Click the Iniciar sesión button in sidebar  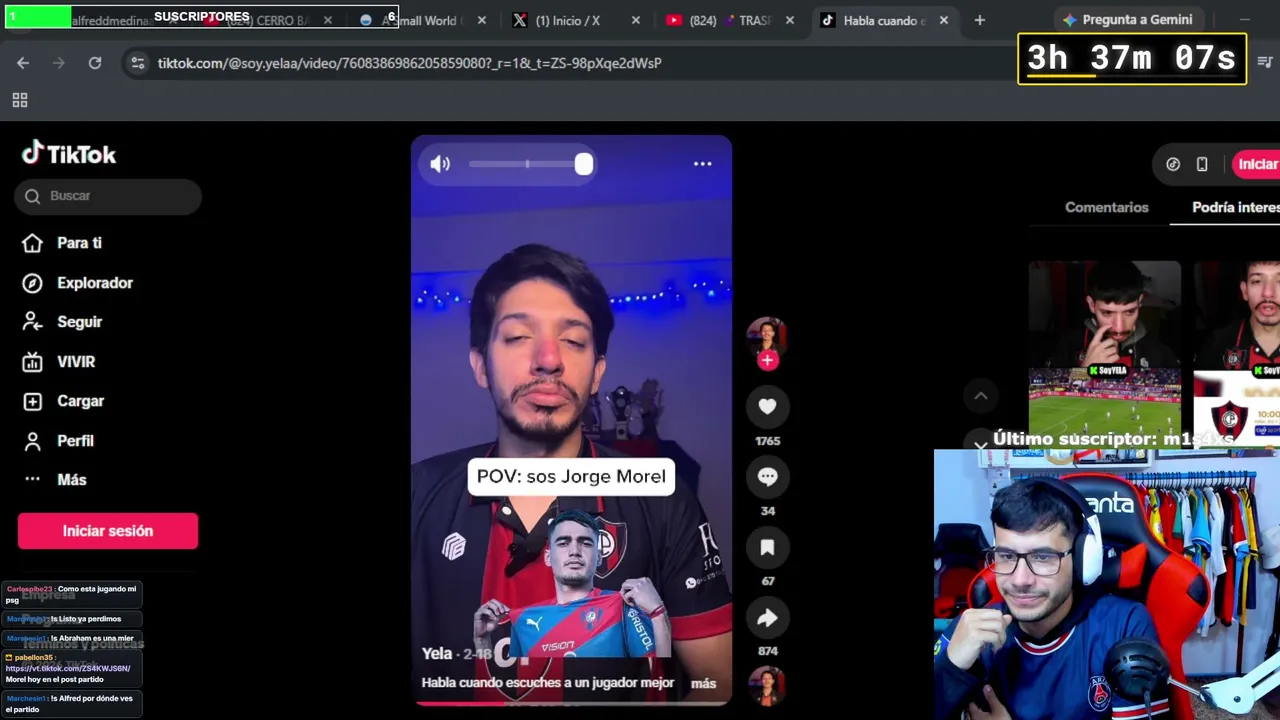tap(108, 531)
